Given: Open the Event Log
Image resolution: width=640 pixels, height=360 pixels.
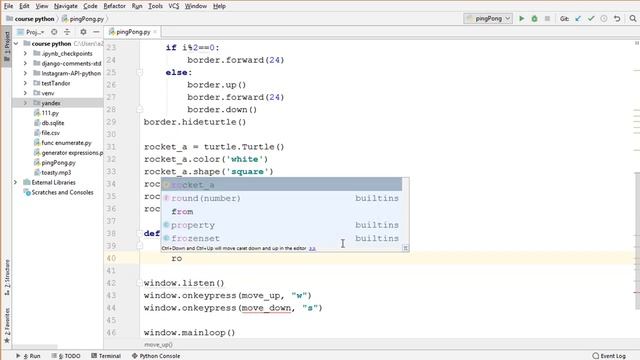Looking at the screenshot, I should click(609, 356).
